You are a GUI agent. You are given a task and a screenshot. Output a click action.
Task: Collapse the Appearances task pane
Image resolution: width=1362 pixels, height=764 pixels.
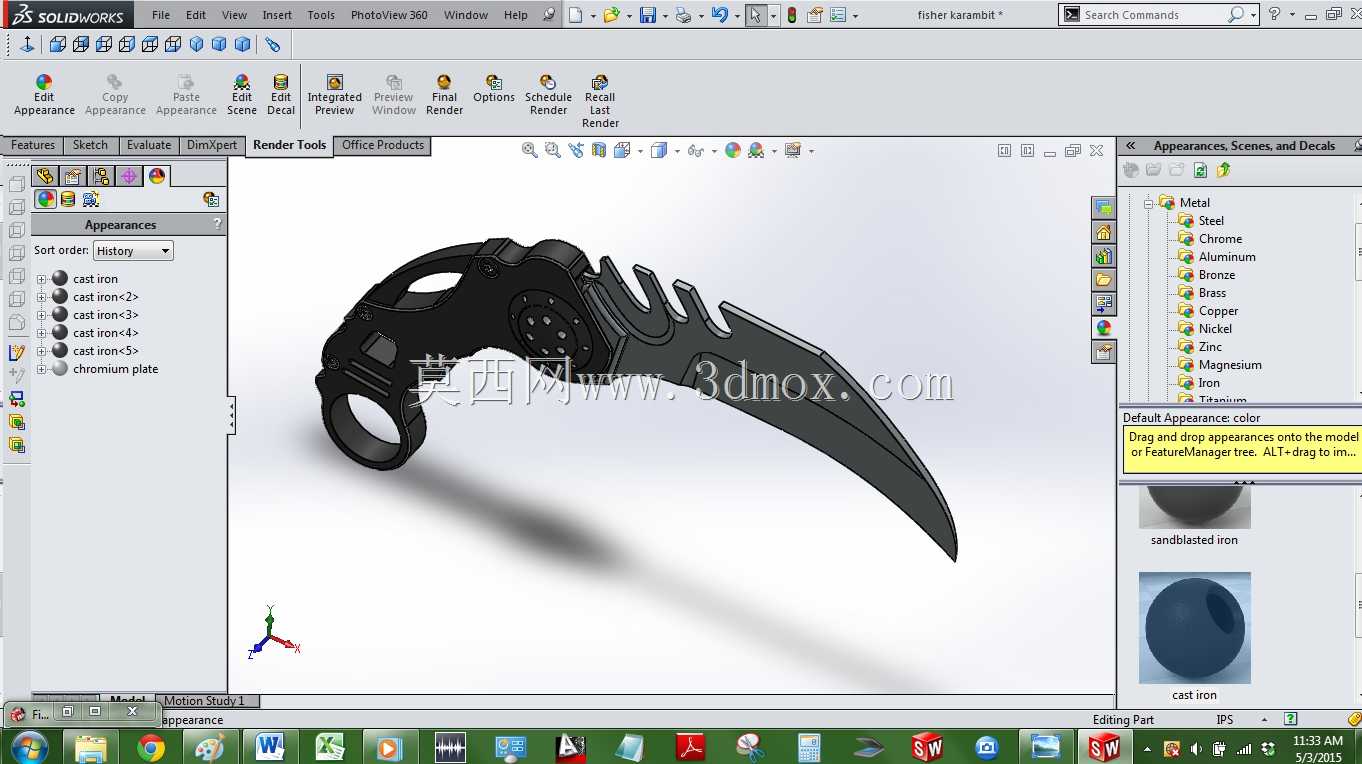[1131, 146]
